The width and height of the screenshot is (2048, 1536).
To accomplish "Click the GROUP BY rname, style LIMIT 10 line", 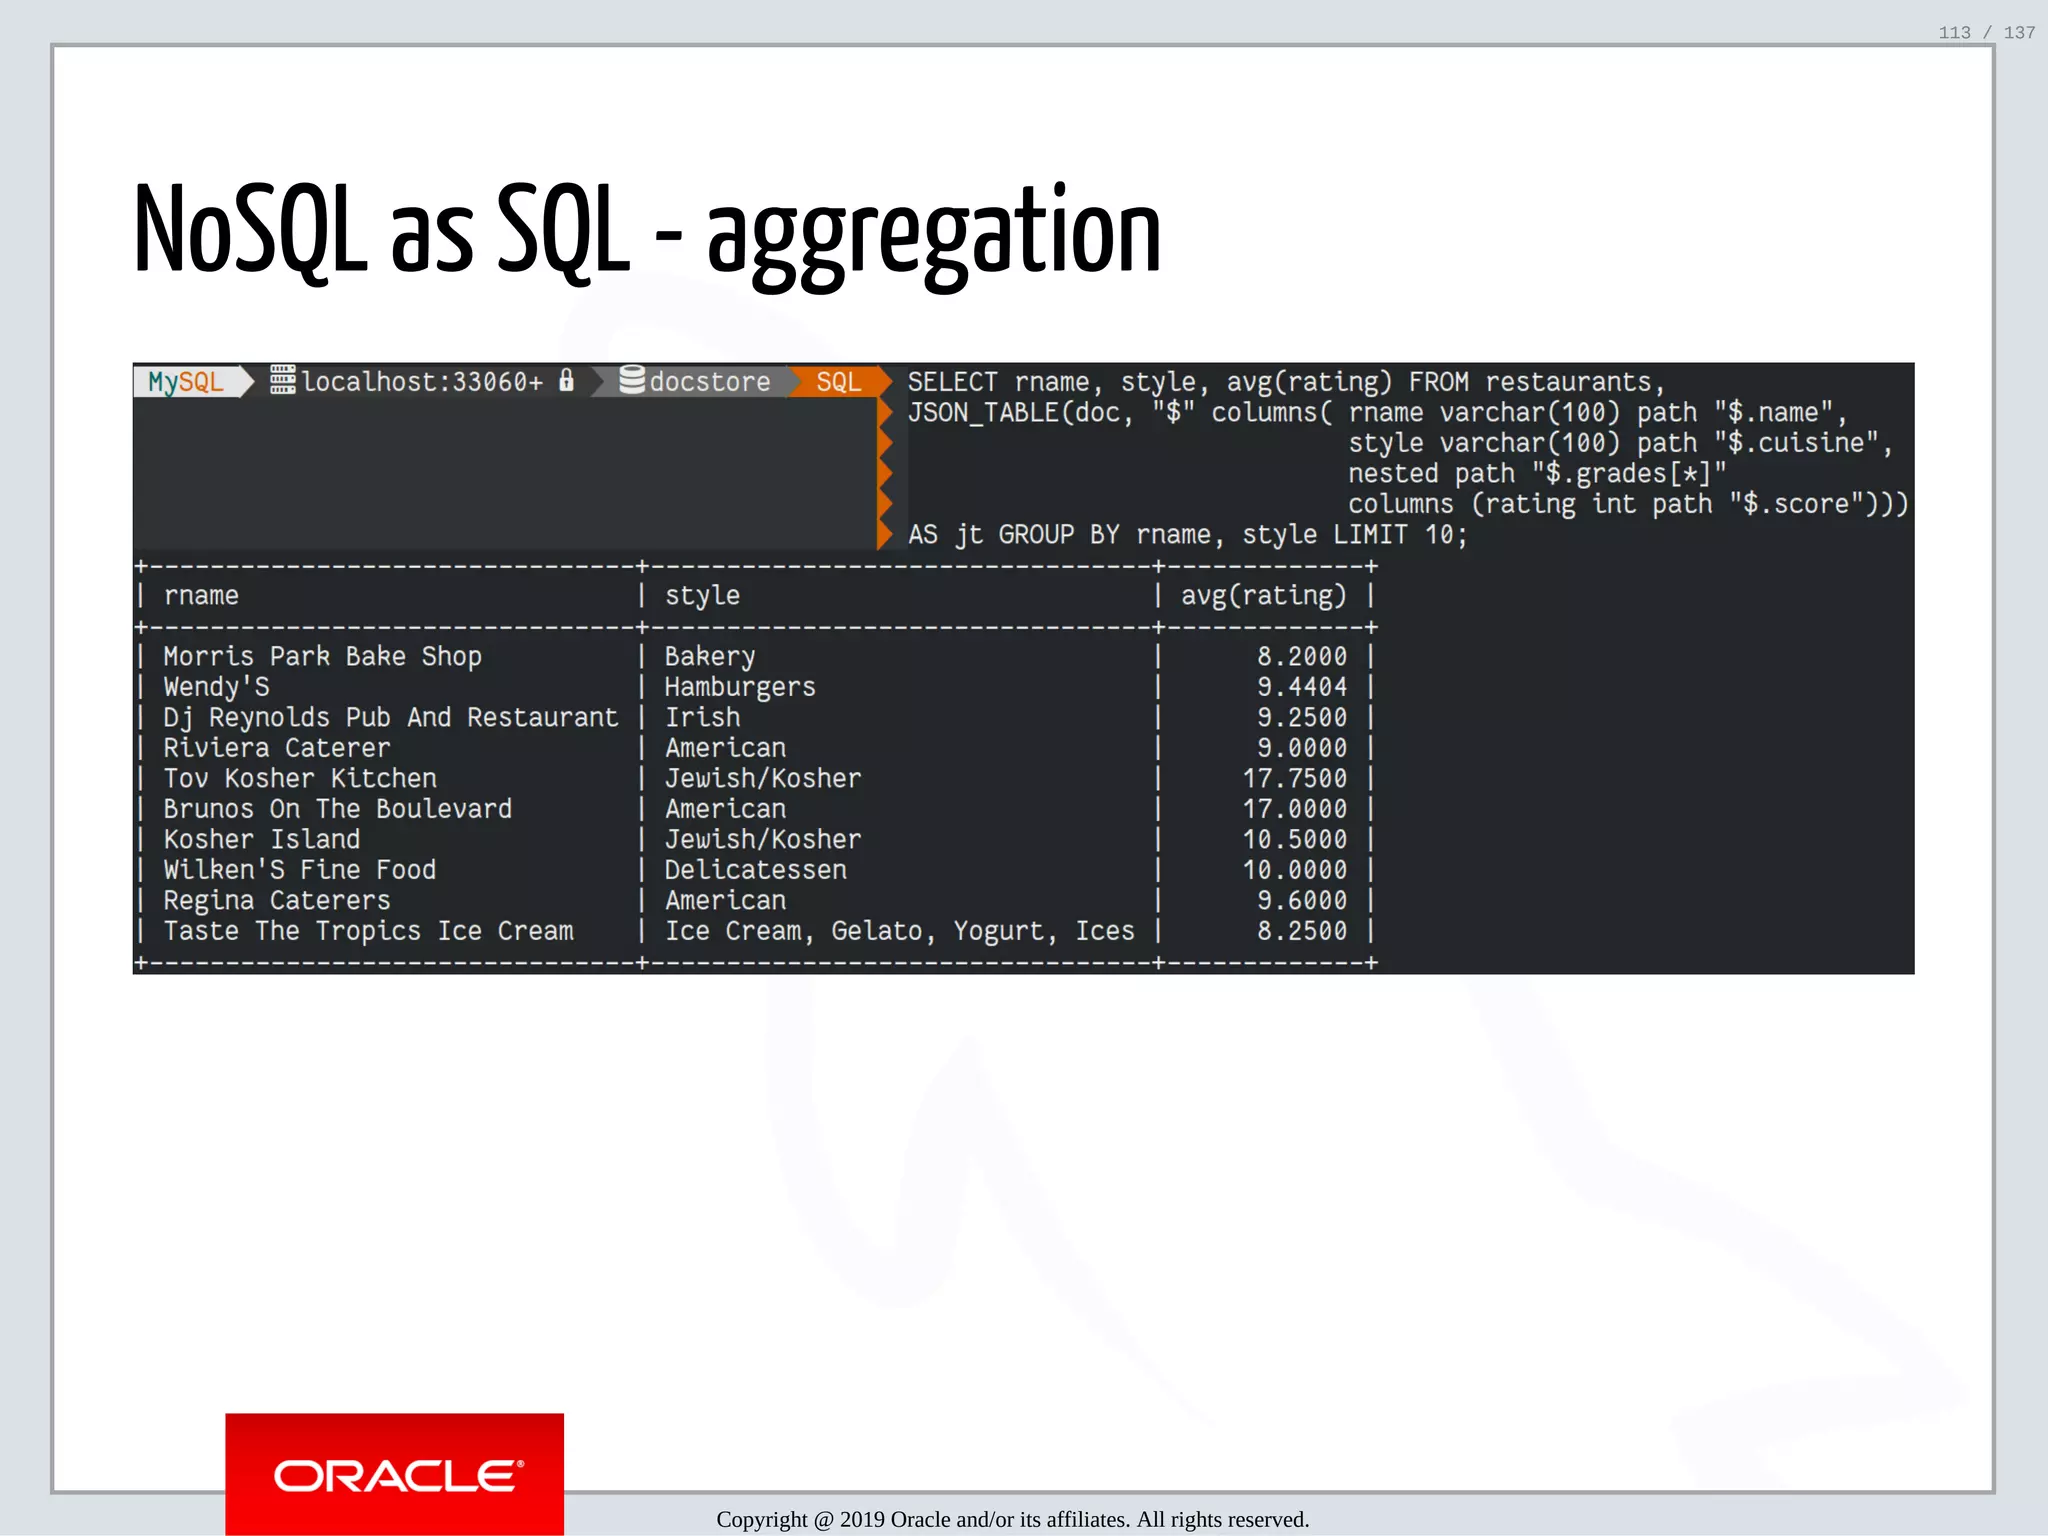I will (1187, 535).
